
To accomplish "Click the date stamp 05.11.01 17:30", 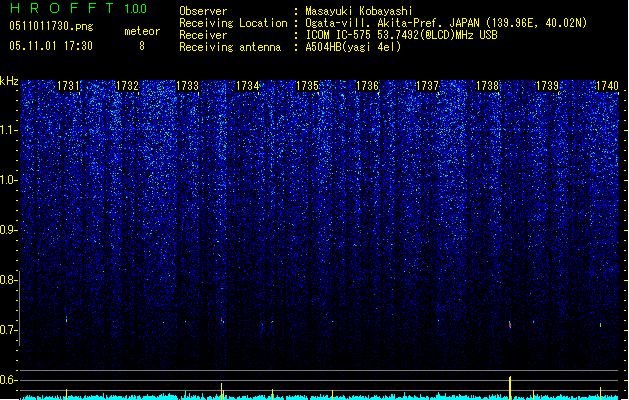I will 51,46.
